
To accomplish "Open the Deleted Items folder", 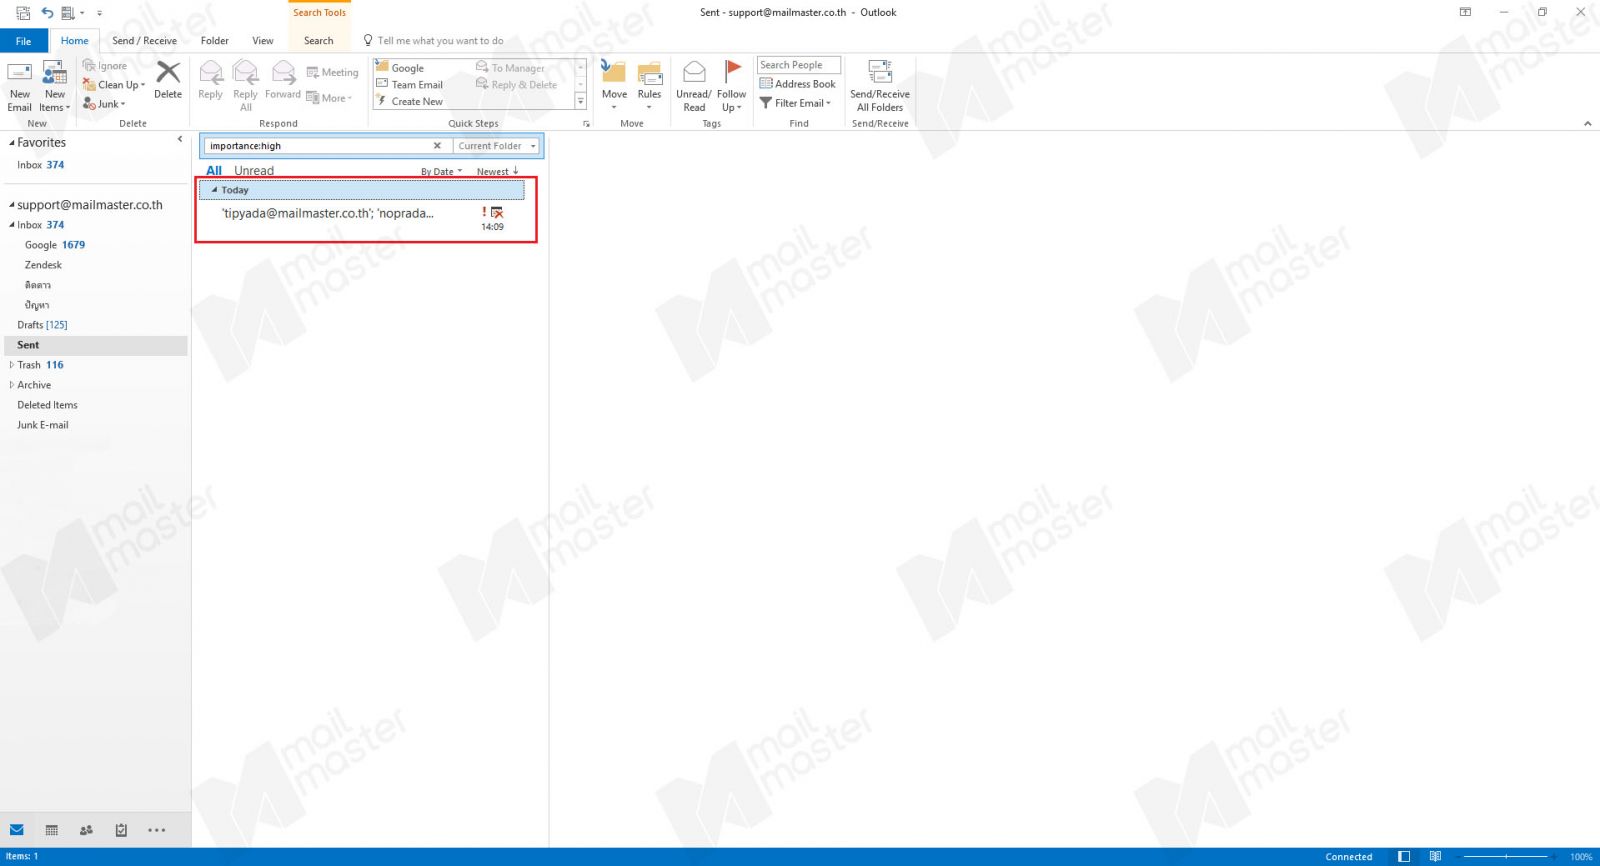I will tap(47, 405).
